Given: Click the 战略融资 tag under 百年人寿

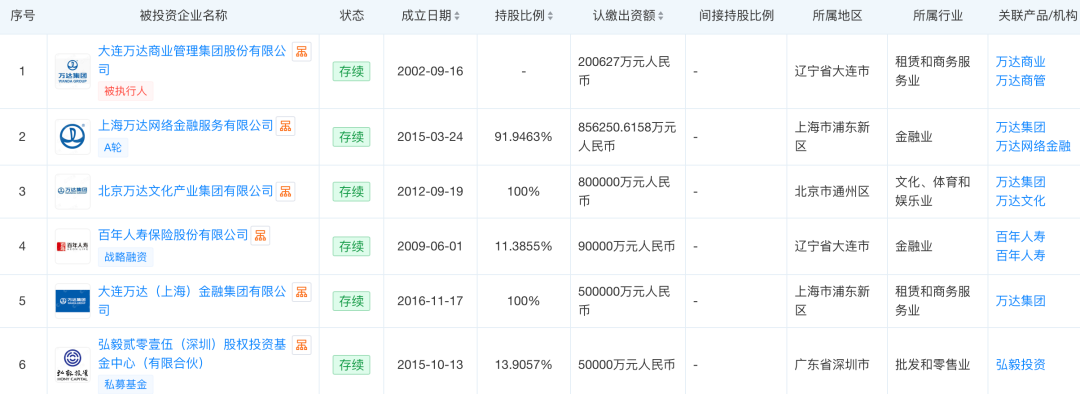Looking at the screenshot, I should tap(125, 257).
